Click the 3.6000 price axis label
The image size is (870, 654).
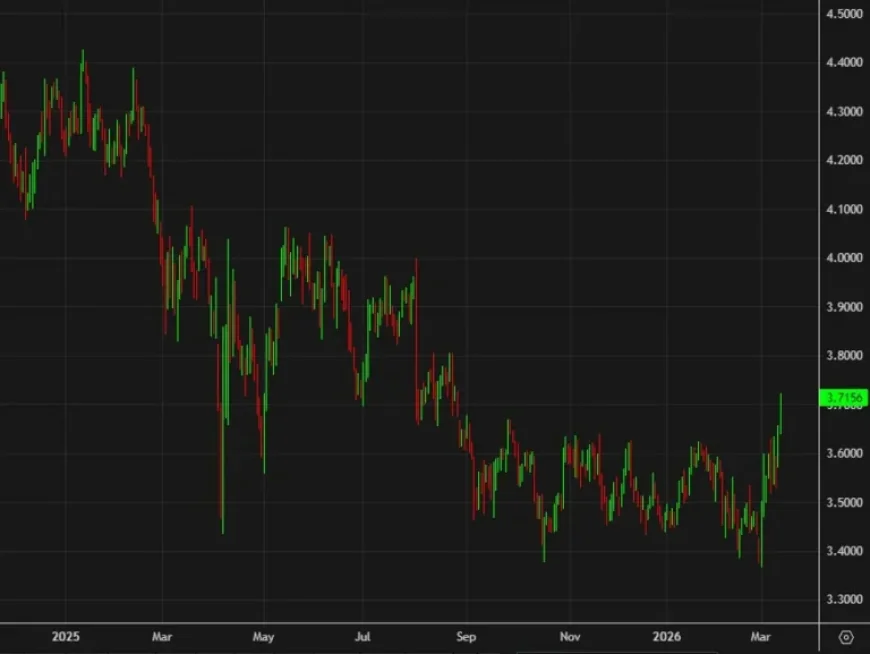(x=843, y=453)
